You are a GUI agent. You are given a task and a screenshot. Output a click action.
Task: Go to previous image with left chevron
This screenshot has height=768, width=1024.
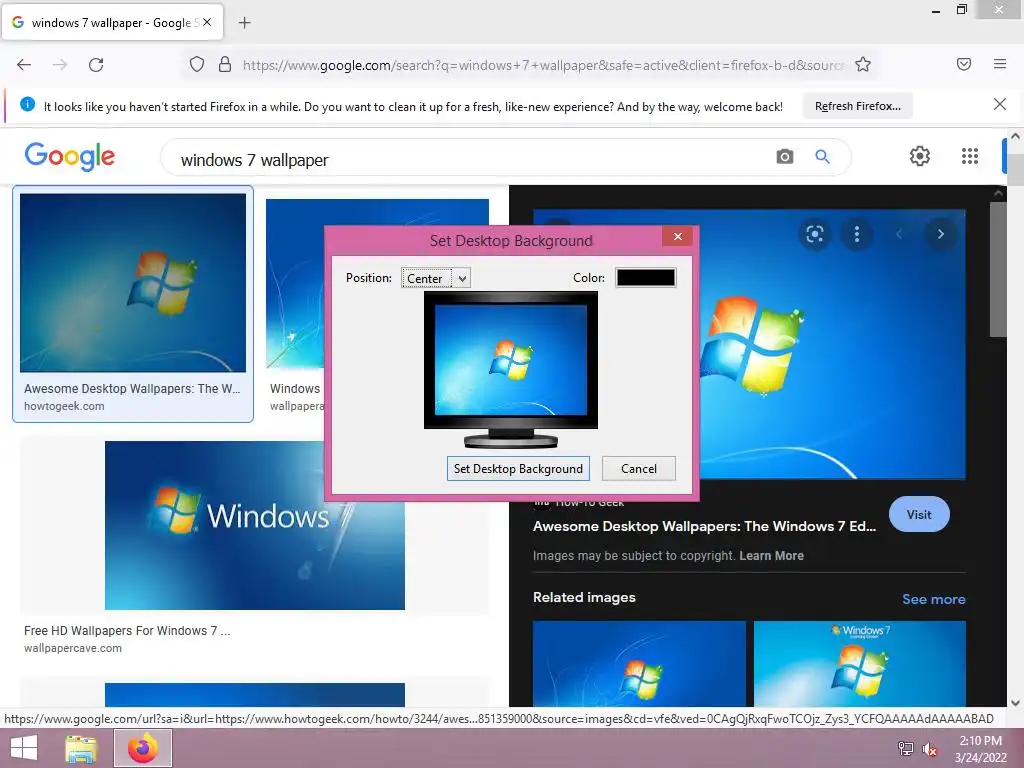coord(899,234)
